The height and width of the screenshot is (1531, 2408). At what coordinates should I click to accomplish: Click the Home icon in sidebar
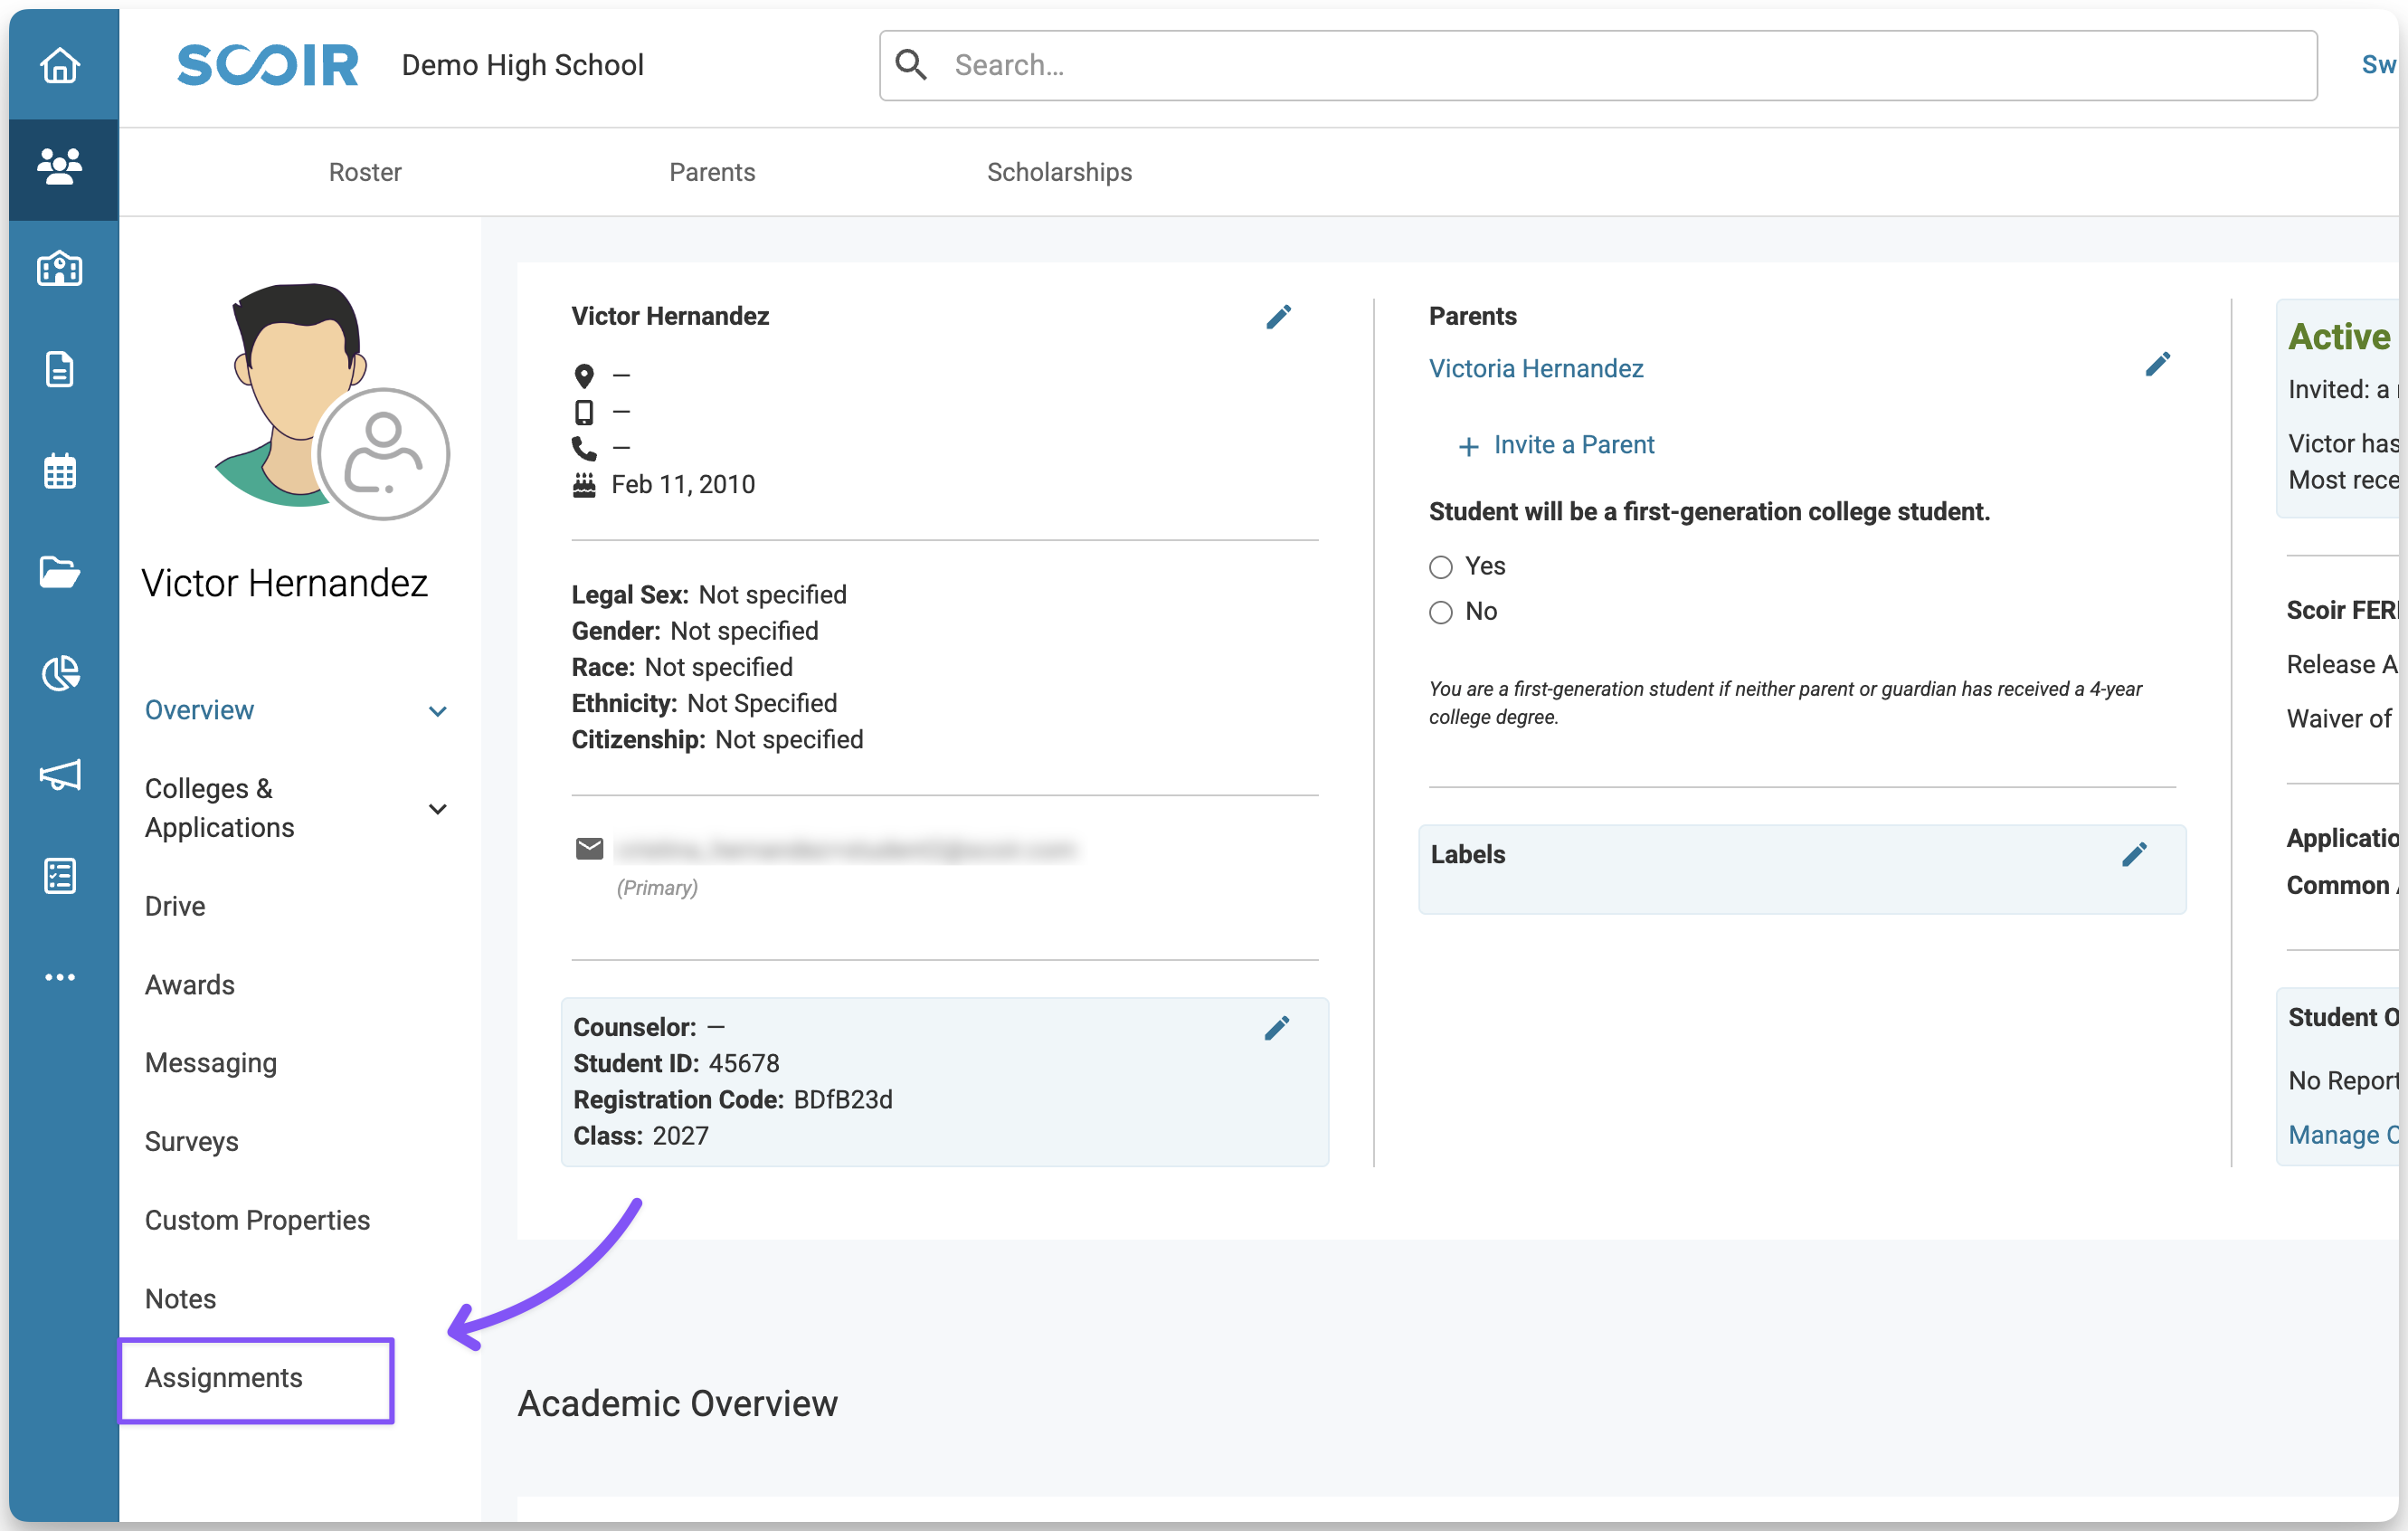point(60,66)
